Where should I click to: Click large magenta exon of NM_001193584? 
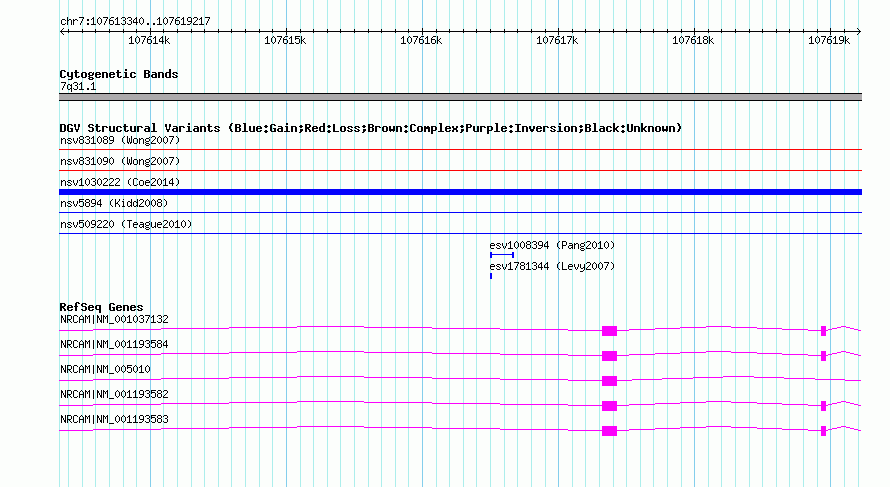[x=609, y=356]
